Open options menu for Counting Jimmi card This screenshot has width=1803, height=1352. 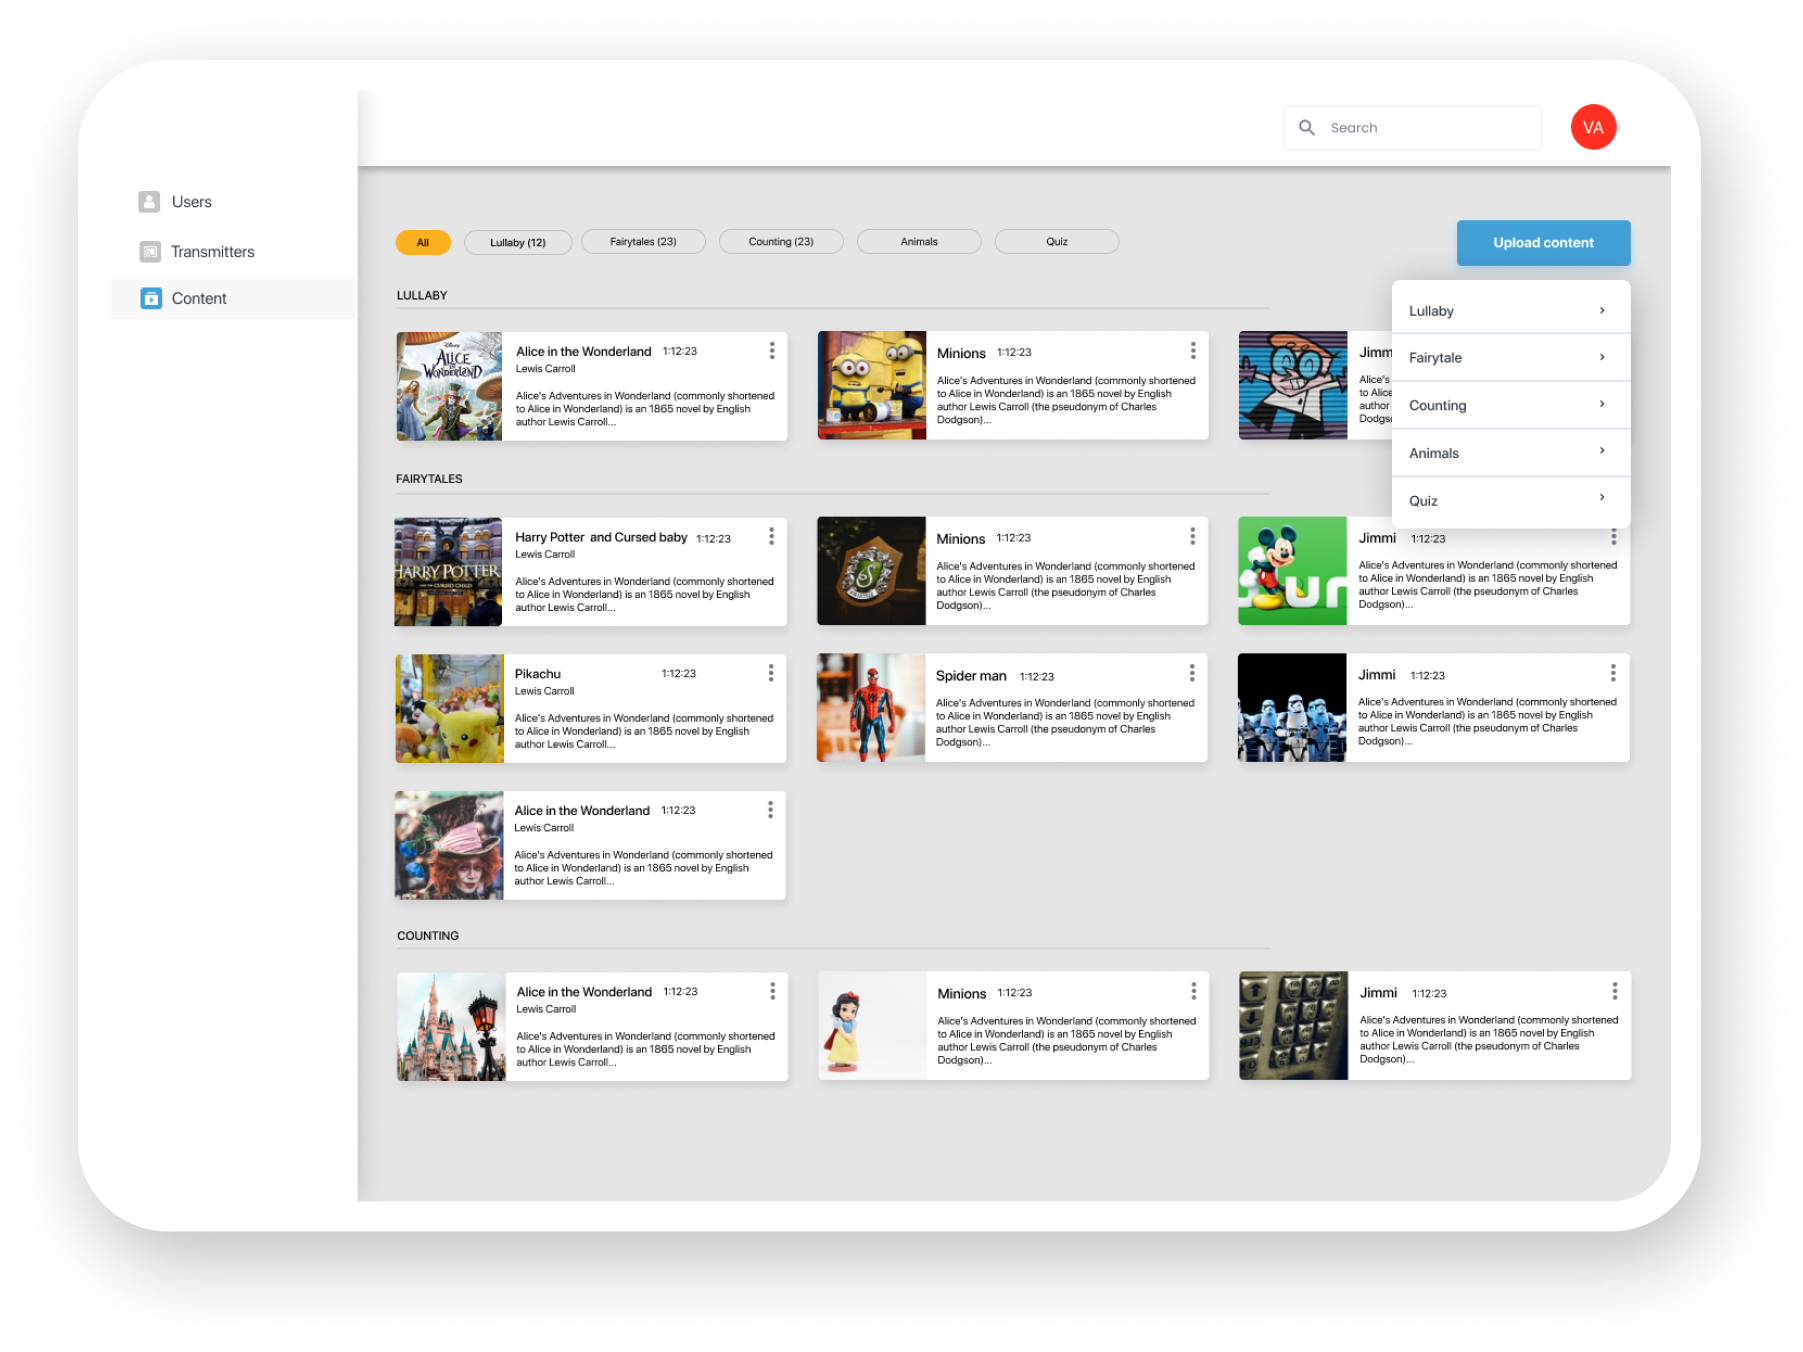(x=1614, y=991)
